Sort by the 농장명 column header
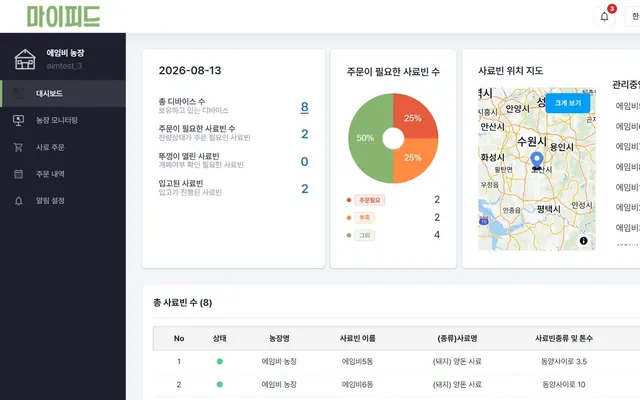The height and width of the screenshot is (400, 640). coord(279,338)
